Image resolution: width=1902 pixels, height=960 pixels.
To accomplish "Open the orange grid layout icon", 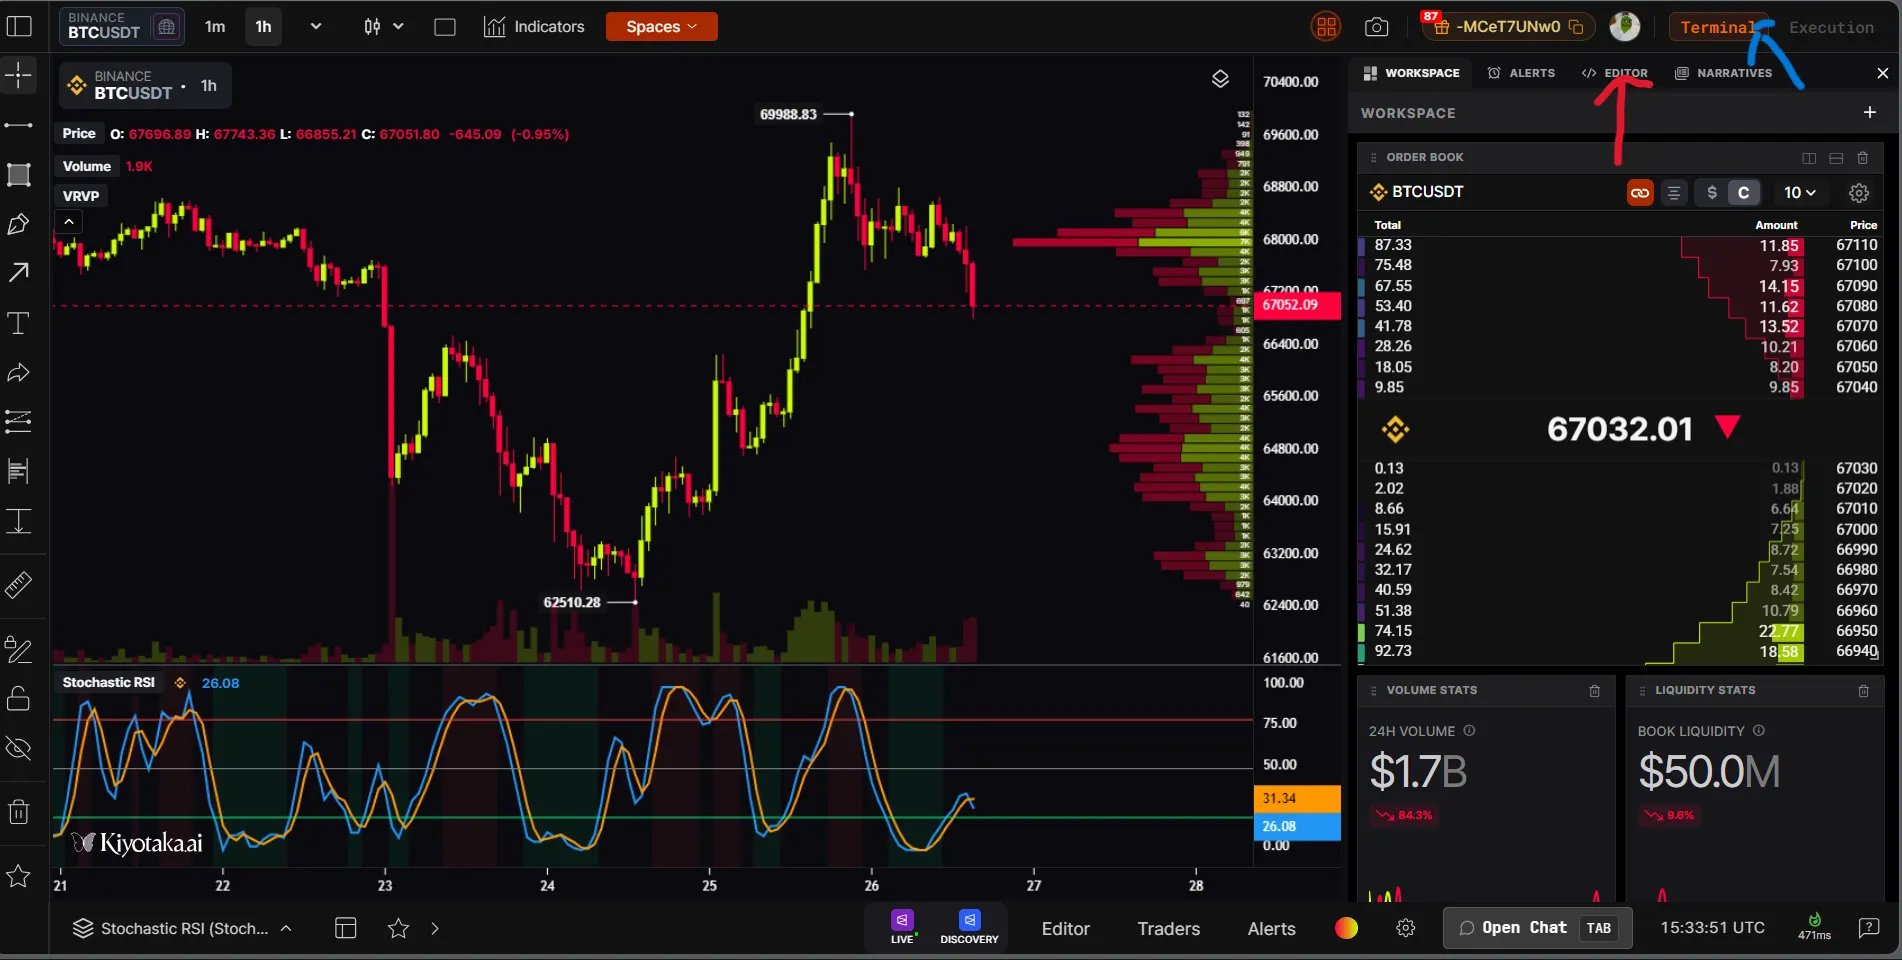I will (x=1326, y=27).
